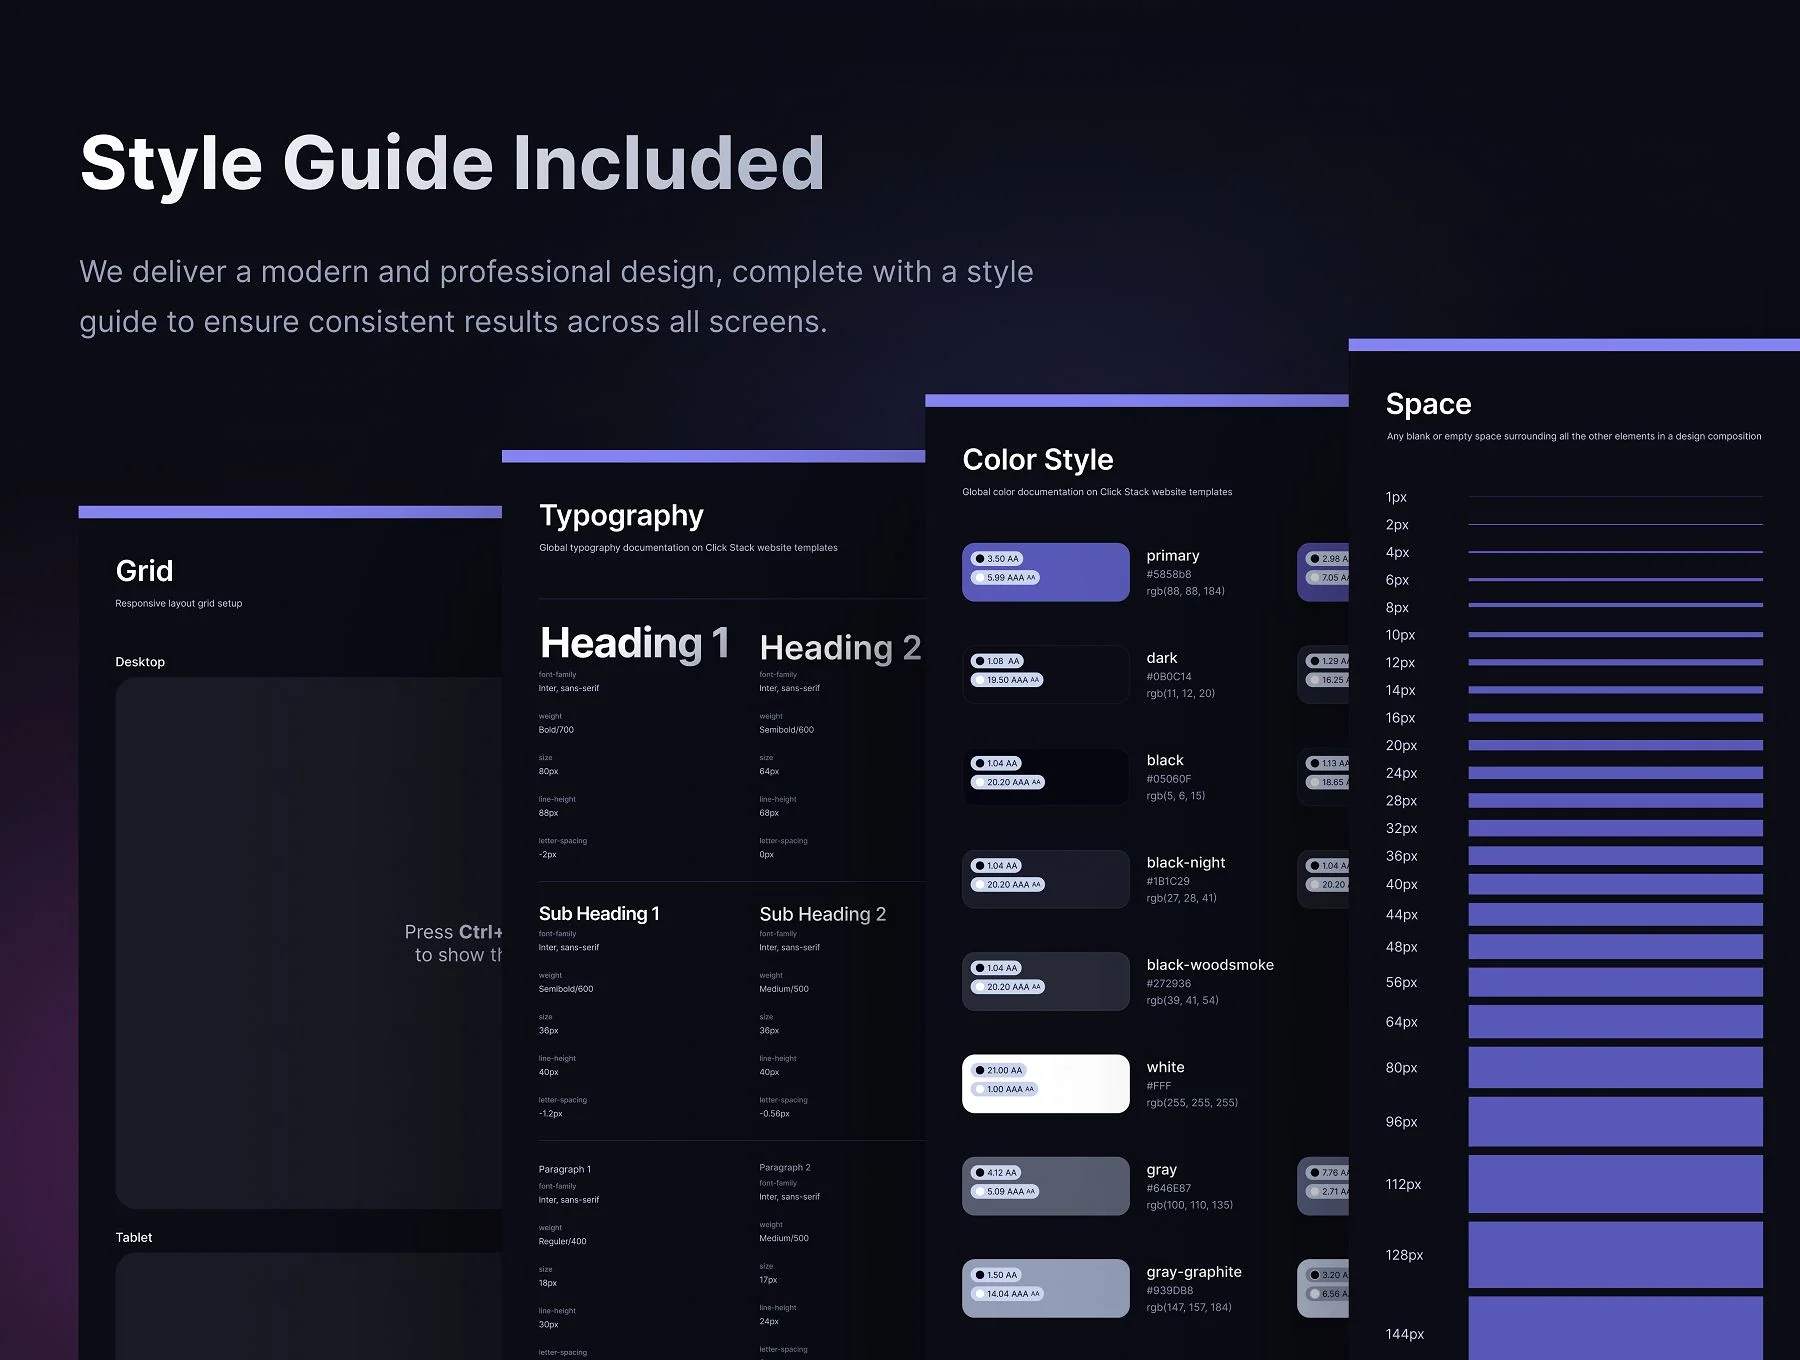Pick the black-night color swatch
The height and width of the screenshot is (1360, 1800).
click(1045, 879)
